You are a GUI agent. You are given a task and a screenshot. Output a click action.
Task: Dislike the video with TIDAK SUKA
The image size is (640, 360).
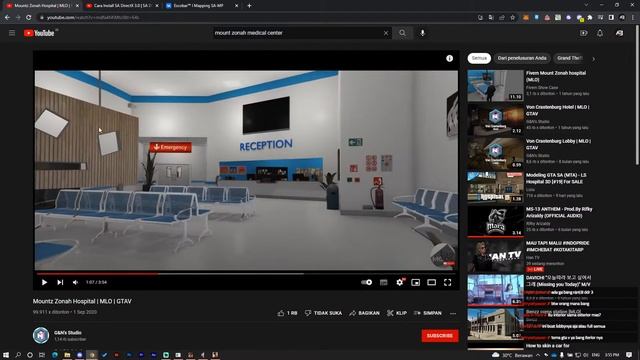(323, 313)
